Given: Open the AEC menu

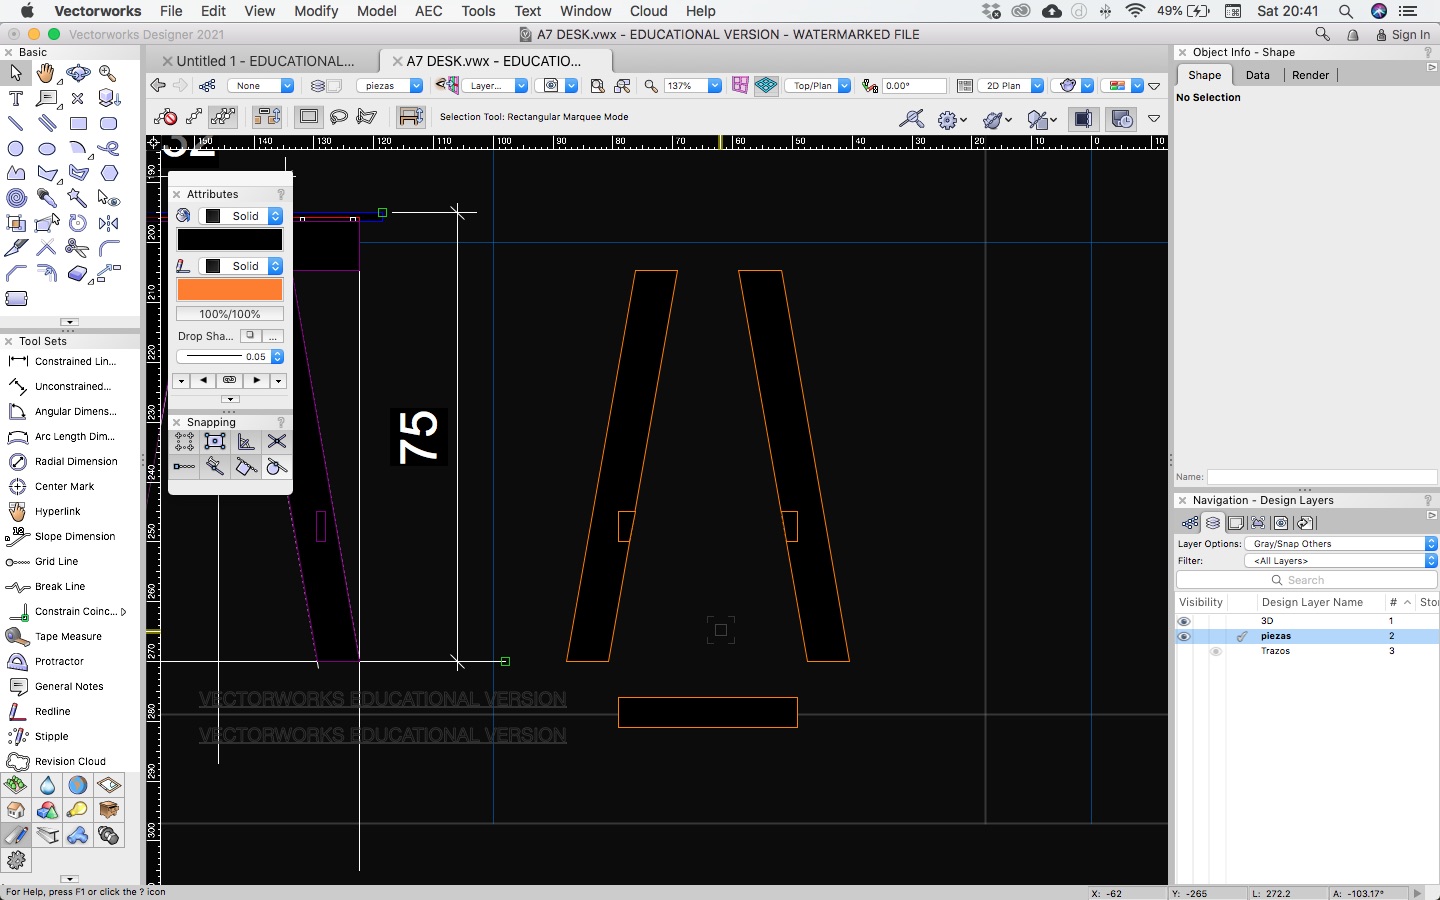Looking at the screenshot, I should click(x=429, y=11).
